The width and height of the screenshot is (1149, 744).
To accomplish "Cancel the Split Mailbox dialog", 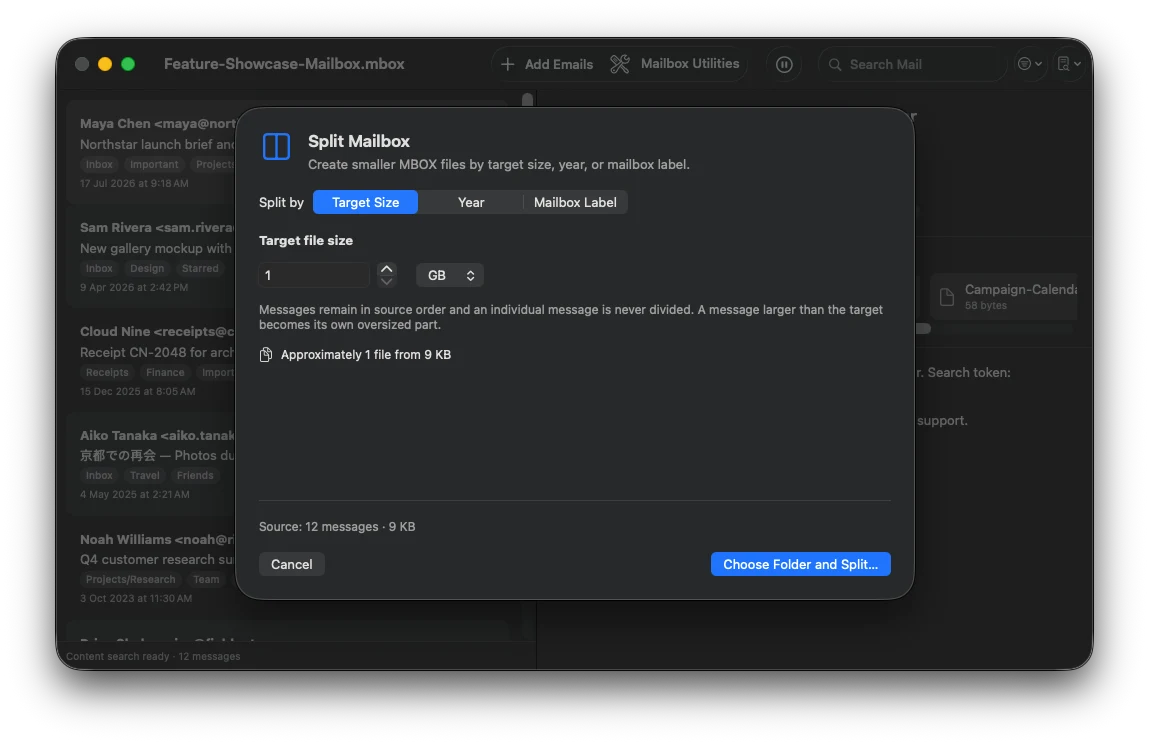I will (292, 564).
